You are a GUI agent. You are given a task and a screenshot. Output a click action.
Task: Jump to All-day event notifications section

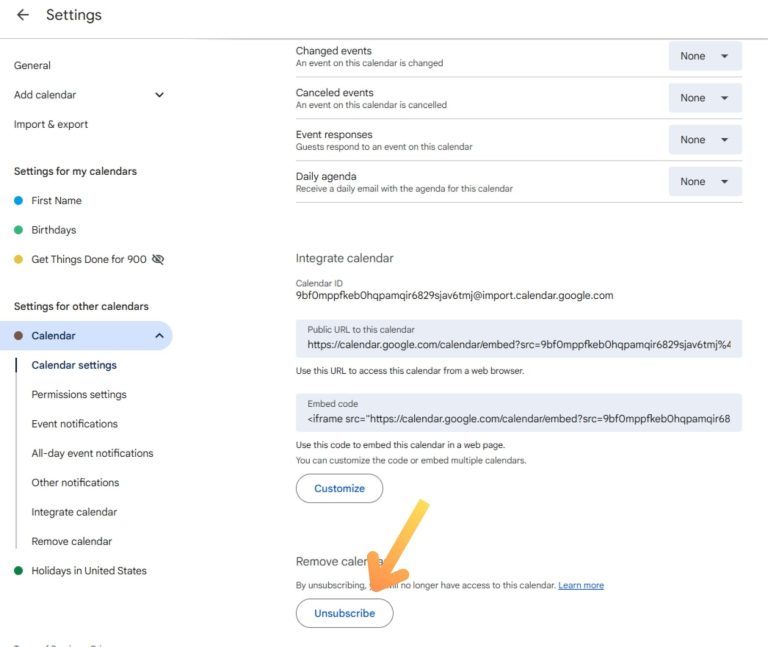(x=93, y=453)
